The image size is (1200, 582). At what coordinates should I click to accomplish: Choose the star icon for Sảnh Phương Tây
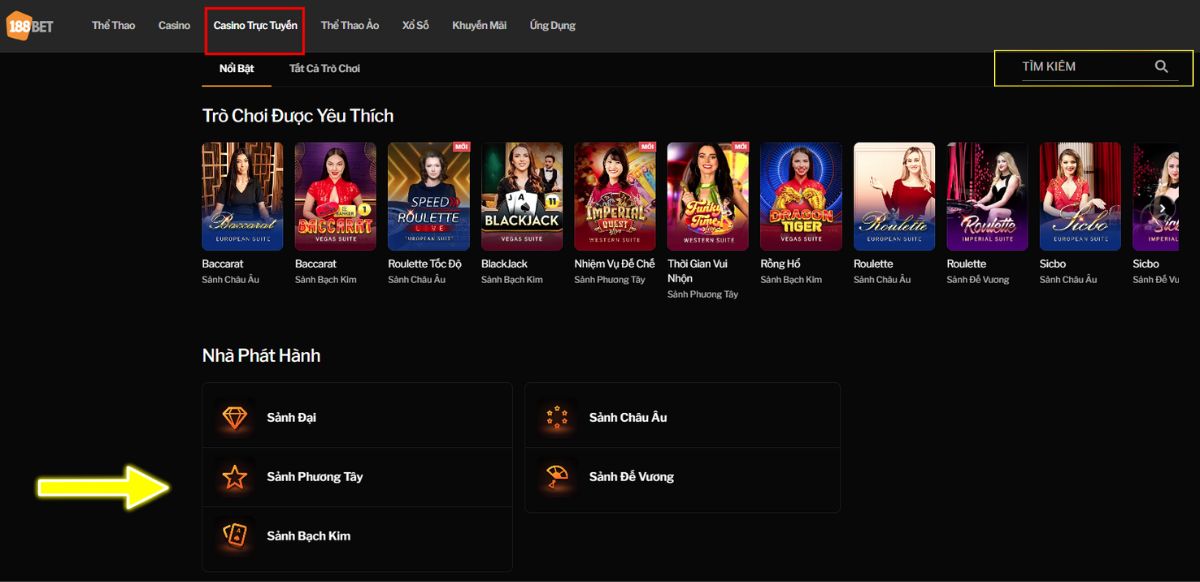tap(235, 477)
